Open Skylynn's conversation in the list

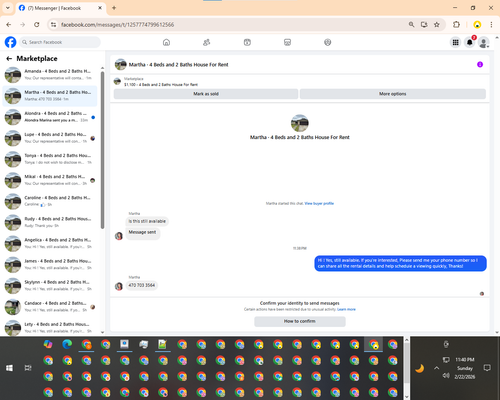click(50, 286)
